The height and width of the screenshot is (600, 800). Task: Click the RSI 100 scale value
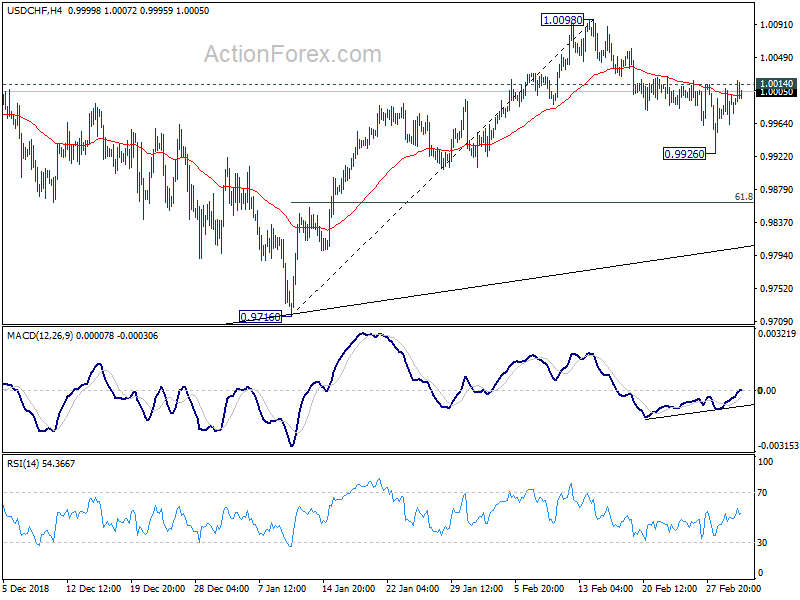pos(766,462)
